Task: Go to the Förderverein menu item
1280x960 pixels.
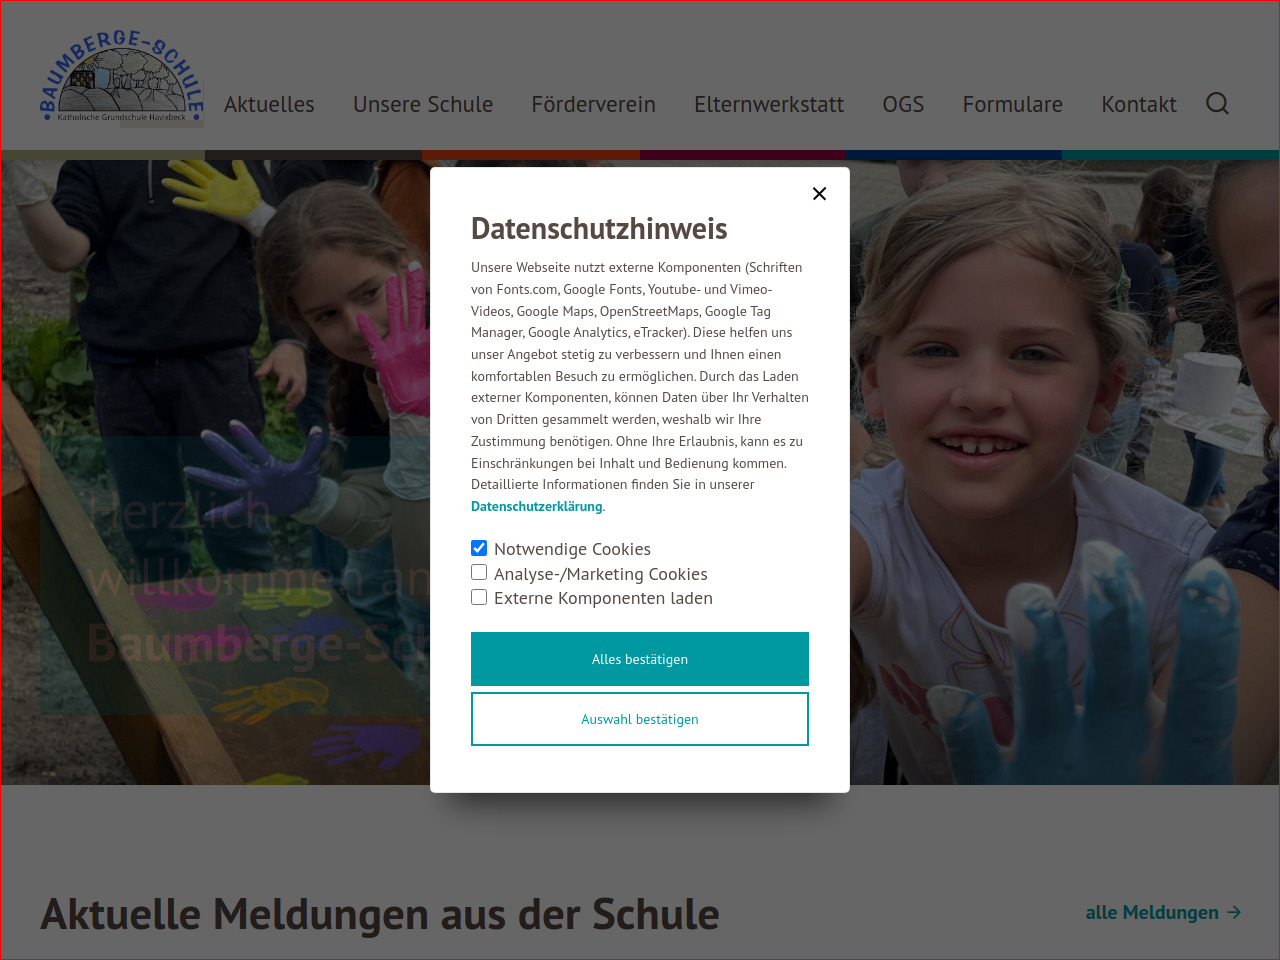Action: tap(594, 104)
